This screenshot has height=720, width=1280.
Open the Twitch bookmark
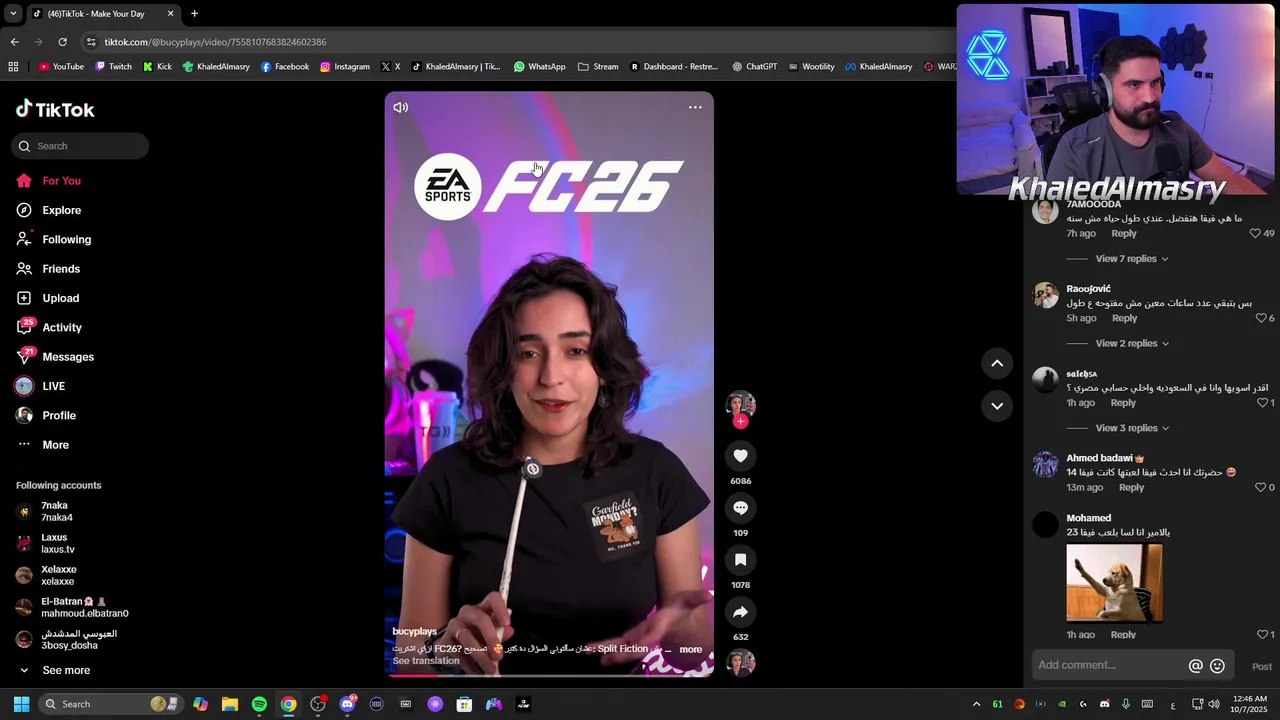click(x=113, y=67)
